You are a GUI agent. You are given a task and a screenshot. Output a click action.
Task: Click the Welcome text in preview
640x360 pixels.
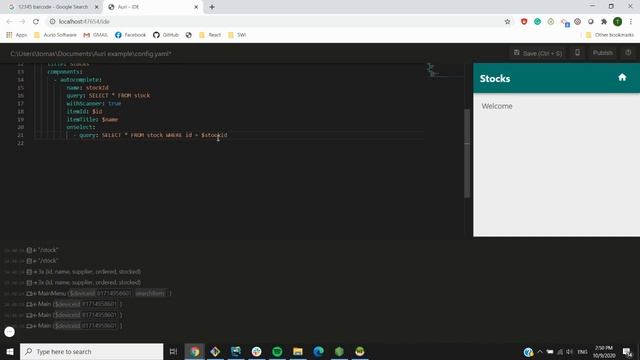497,106
